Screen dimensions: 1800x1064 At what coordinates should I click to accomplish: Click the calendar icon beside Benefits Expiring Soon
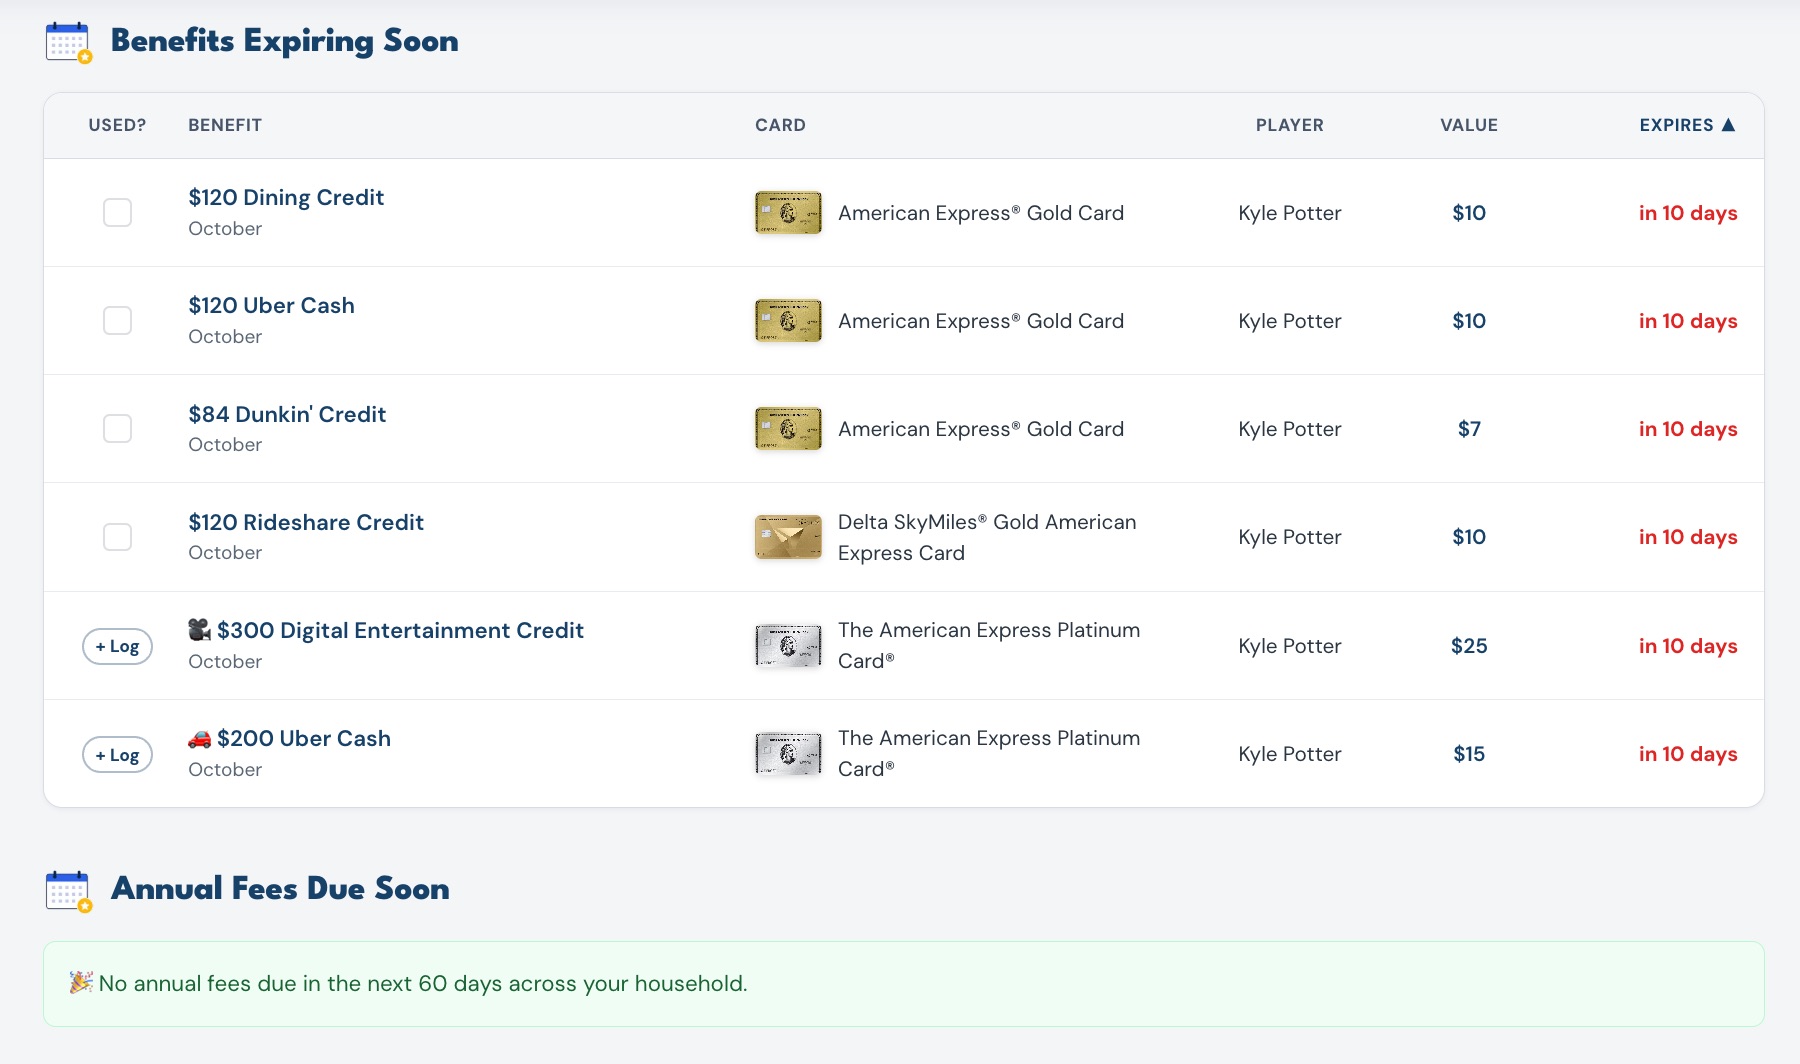(69, 43)
